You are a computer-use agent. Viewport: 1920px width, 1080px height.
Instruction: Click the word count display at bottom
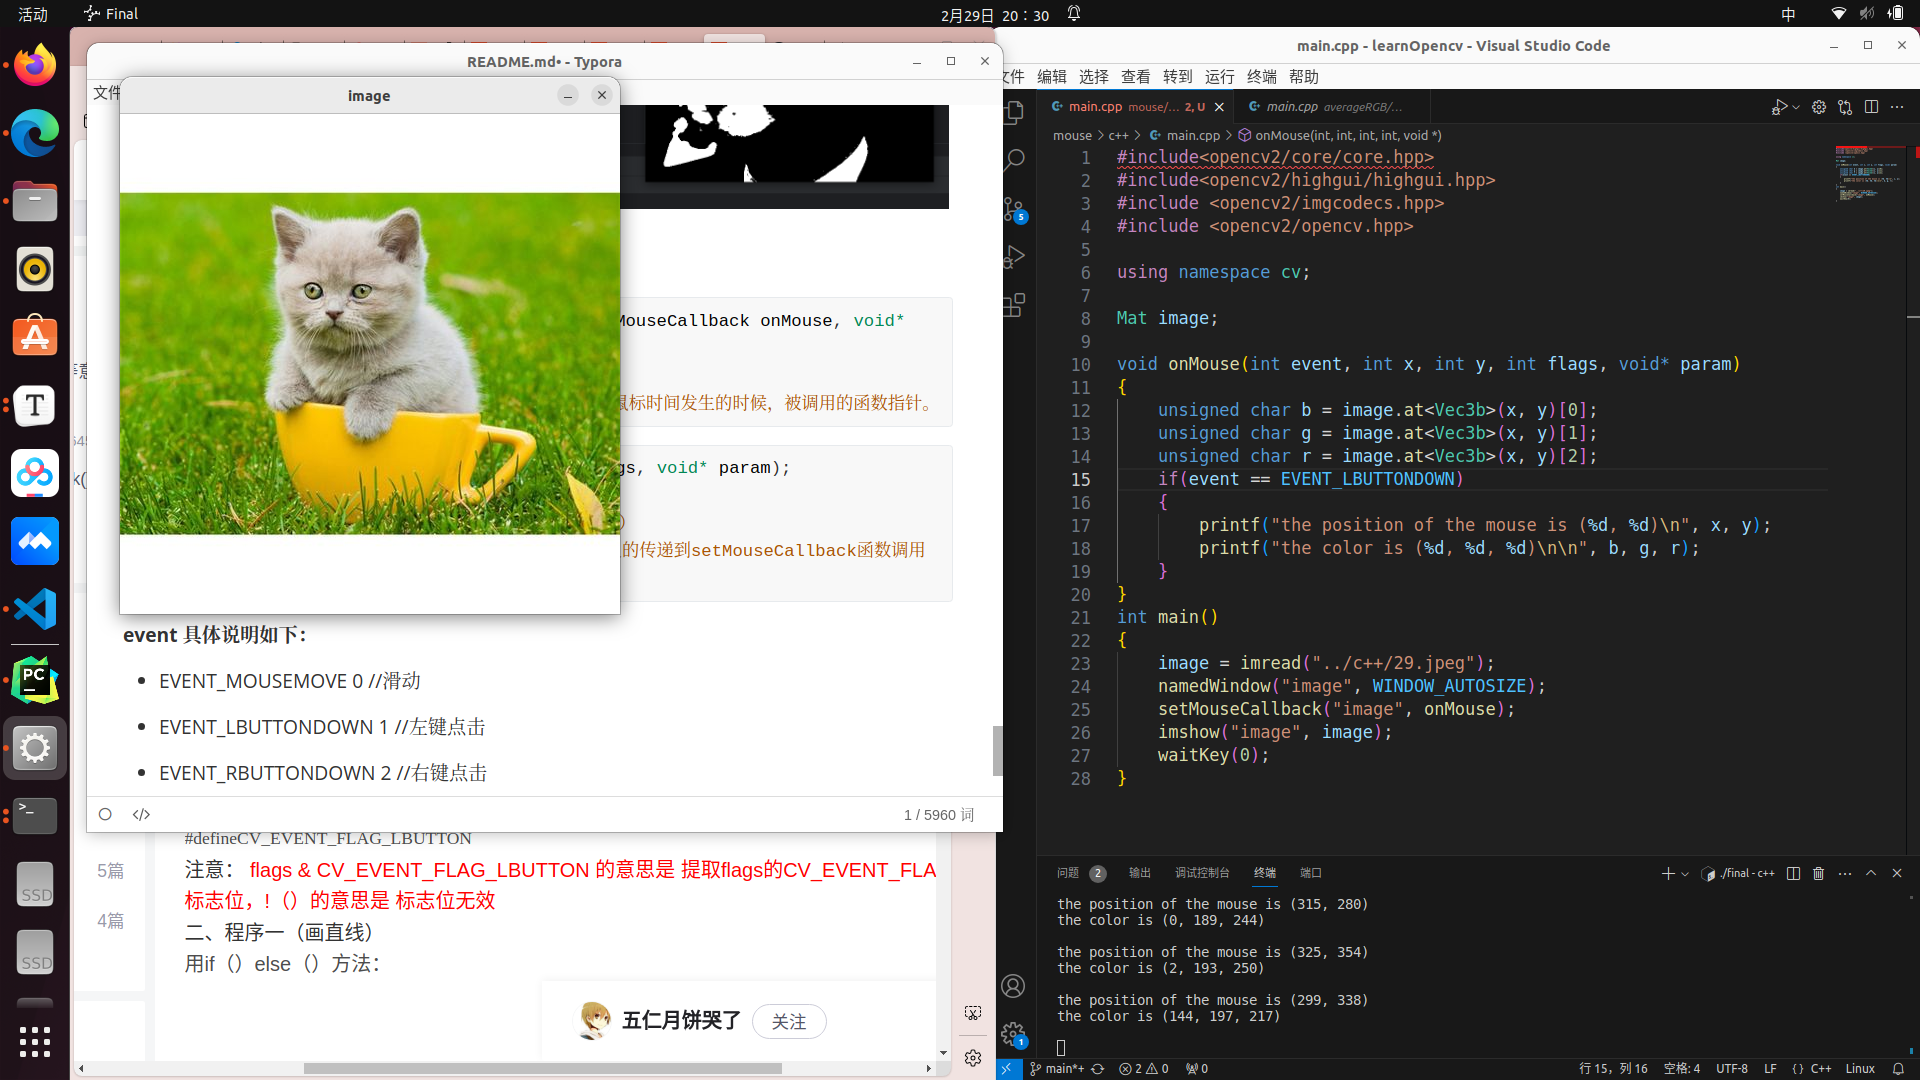tap(938, 814)
